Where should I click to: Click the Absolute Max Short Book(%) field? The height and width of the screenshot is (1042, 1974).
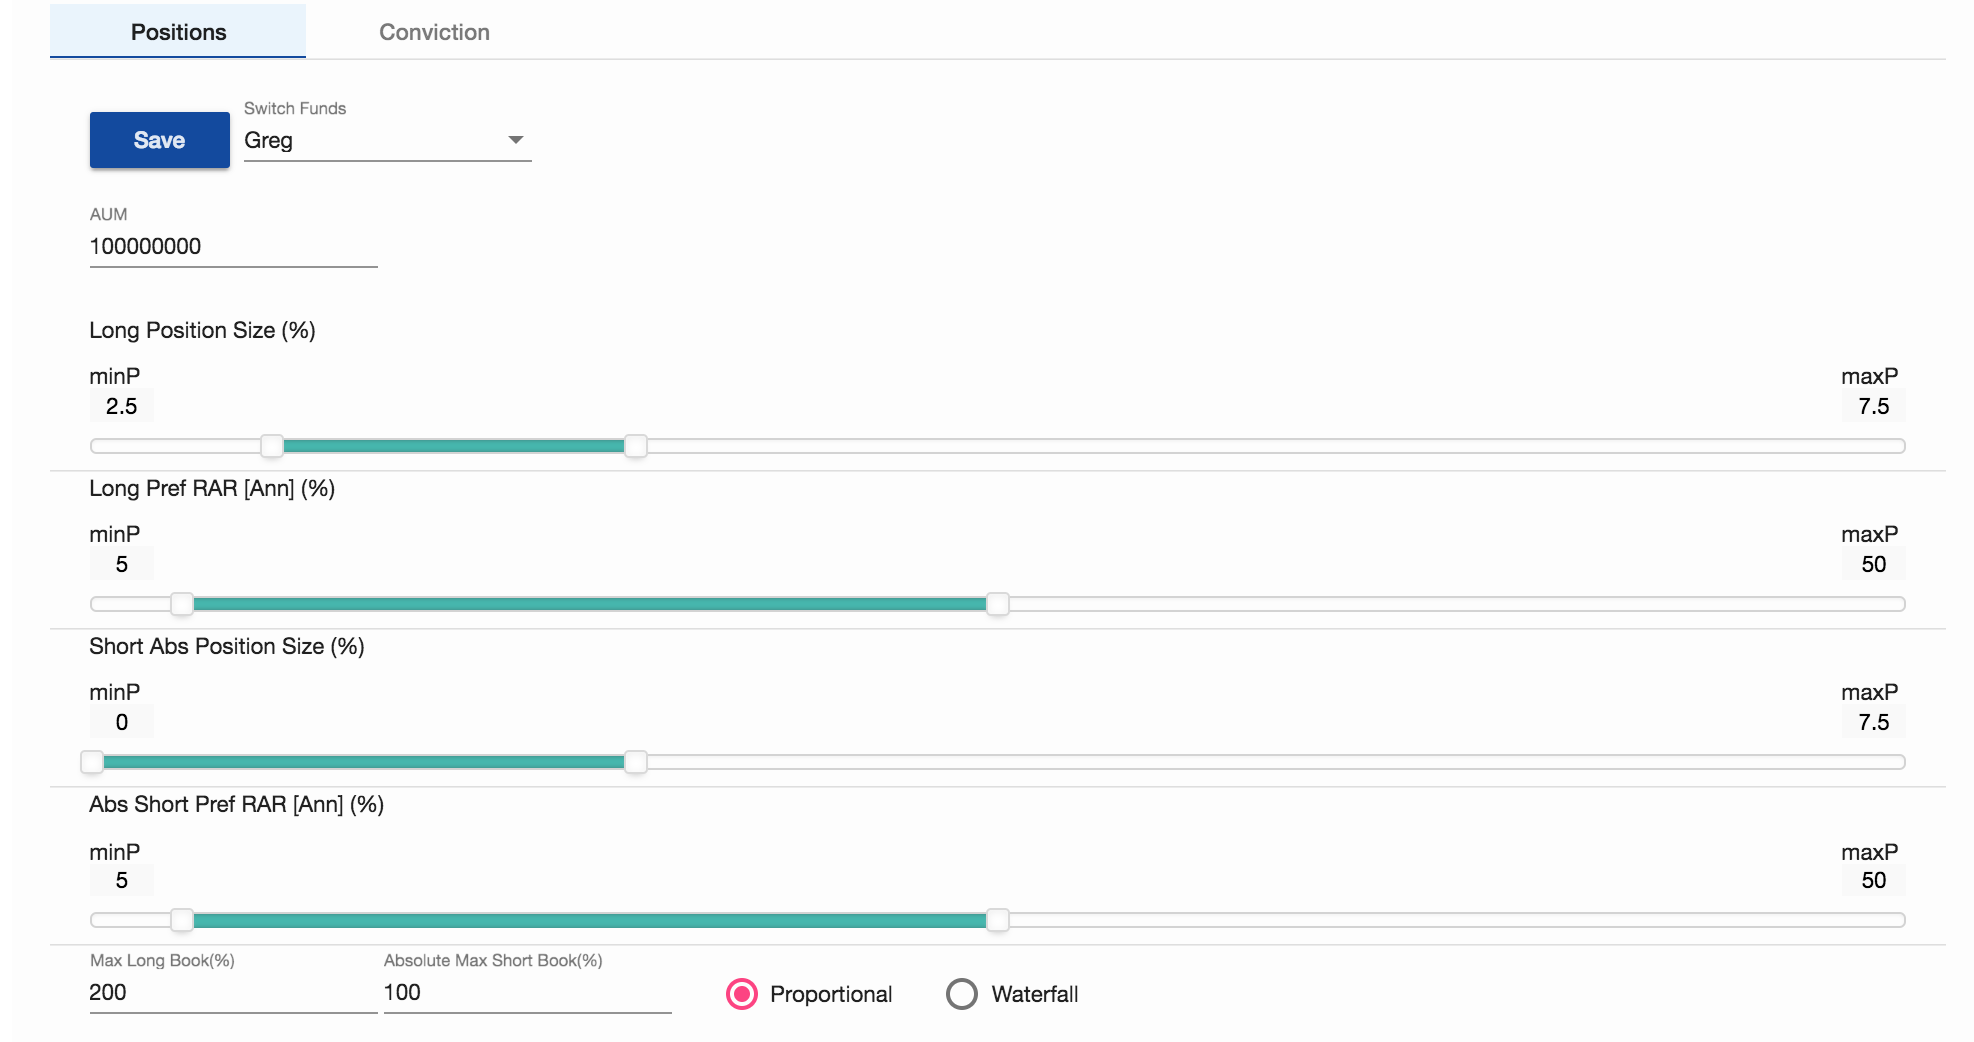(528, 992)
